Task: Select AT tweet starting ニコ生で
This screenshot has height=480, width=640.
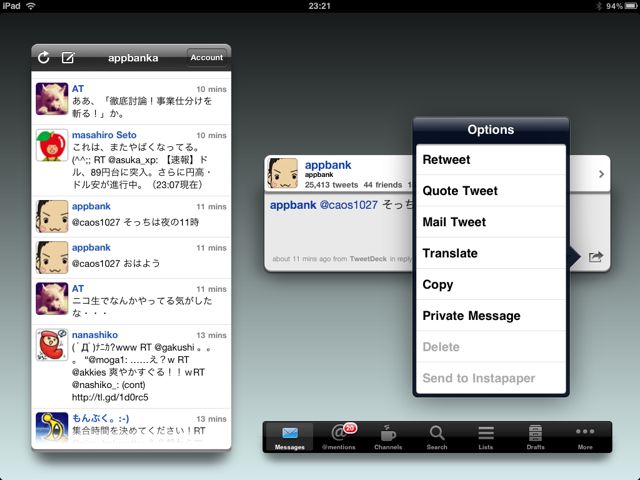Action: (x=131, y=302)
